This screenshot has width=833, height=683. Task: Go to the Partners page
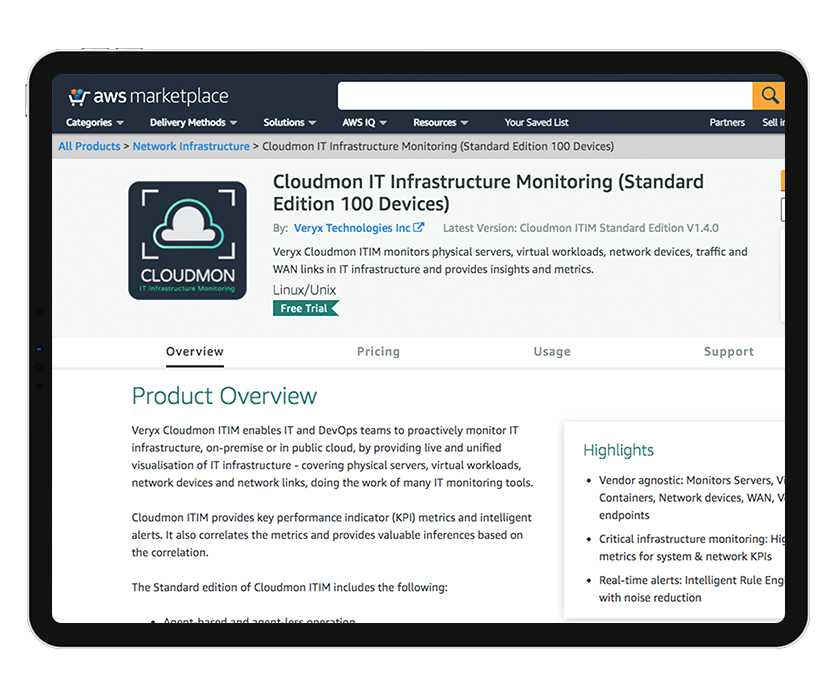(727, 123)
